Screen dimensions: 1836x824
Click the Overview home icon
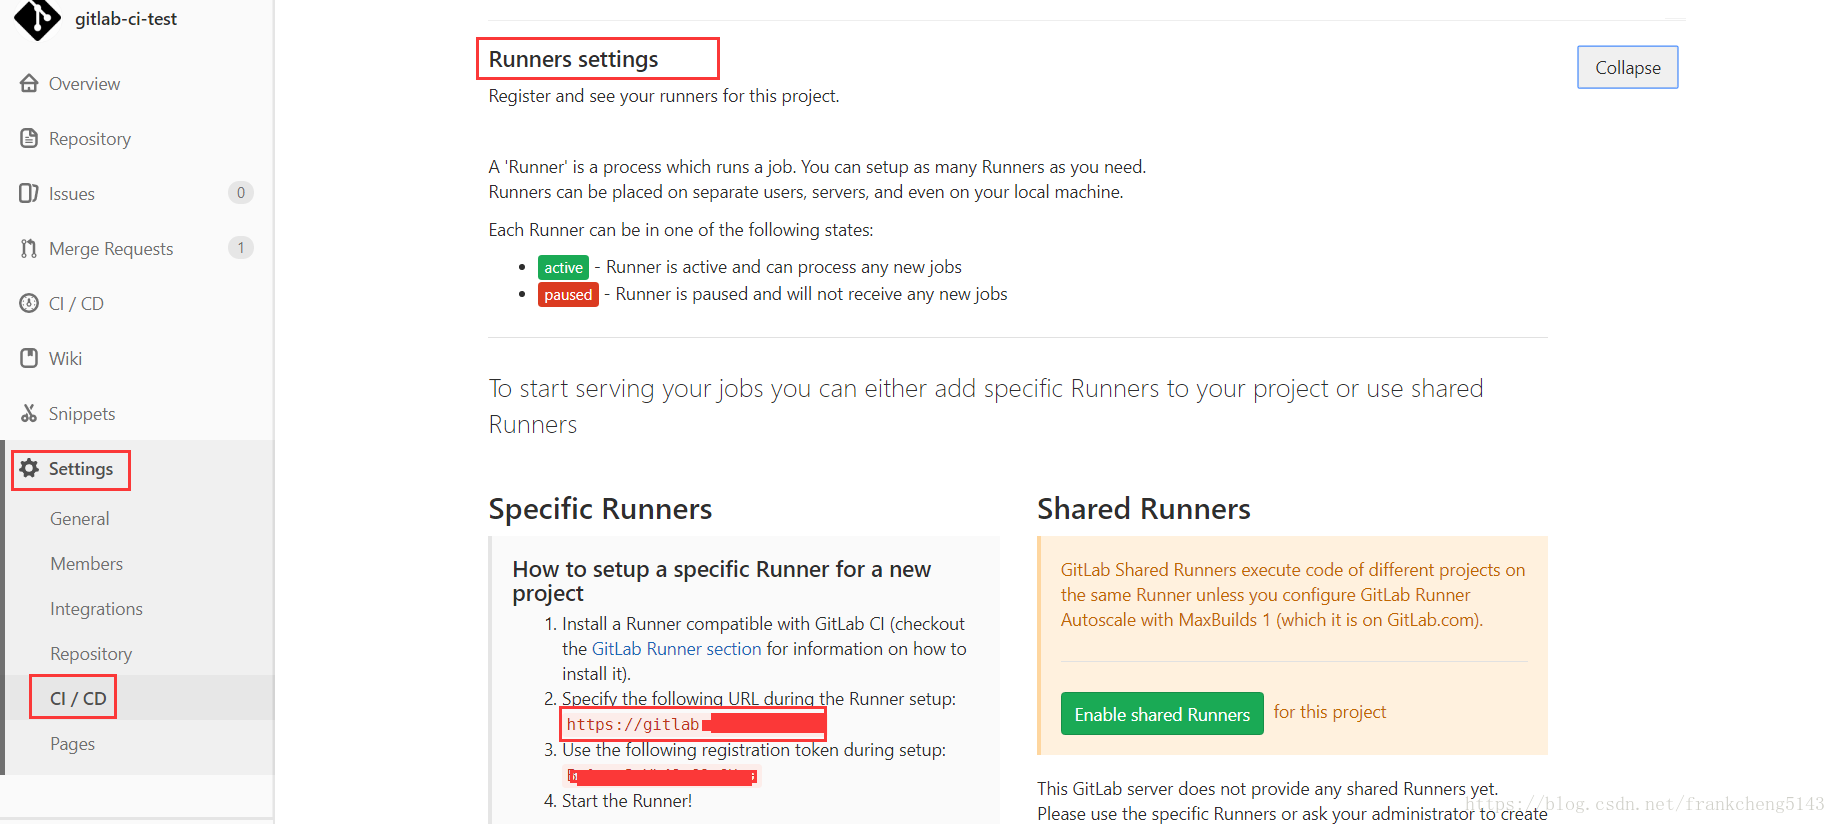click(29, 83)
